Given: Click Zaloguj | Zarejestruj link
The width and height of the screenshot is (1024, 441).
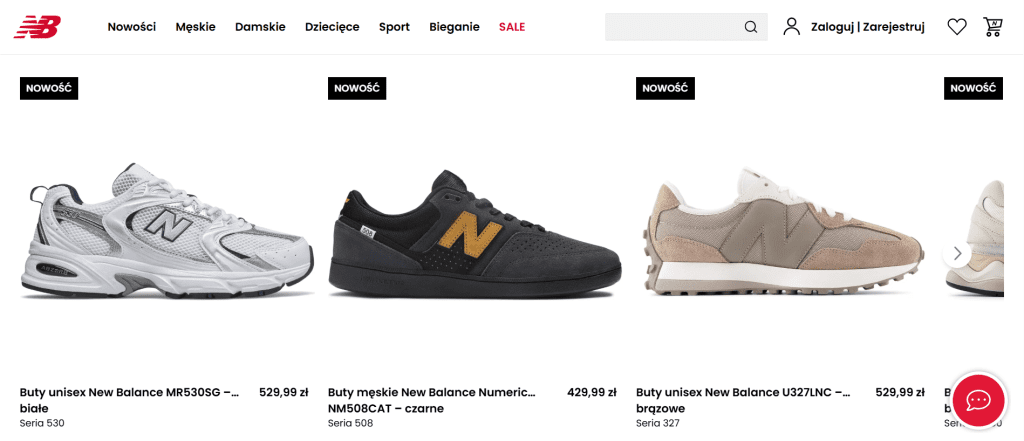Looking at the screenshot, I should tap(868, 27).
